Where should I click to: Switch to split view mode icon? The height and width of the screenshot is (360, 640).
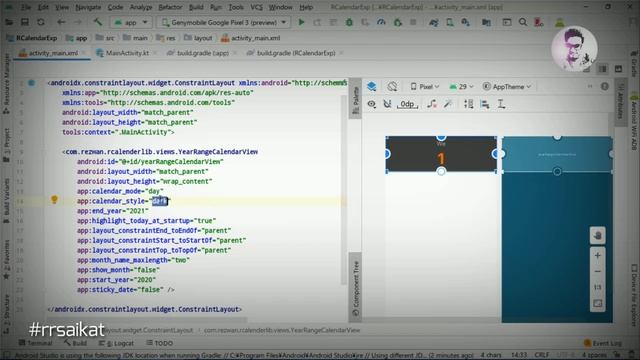point(602,69)
